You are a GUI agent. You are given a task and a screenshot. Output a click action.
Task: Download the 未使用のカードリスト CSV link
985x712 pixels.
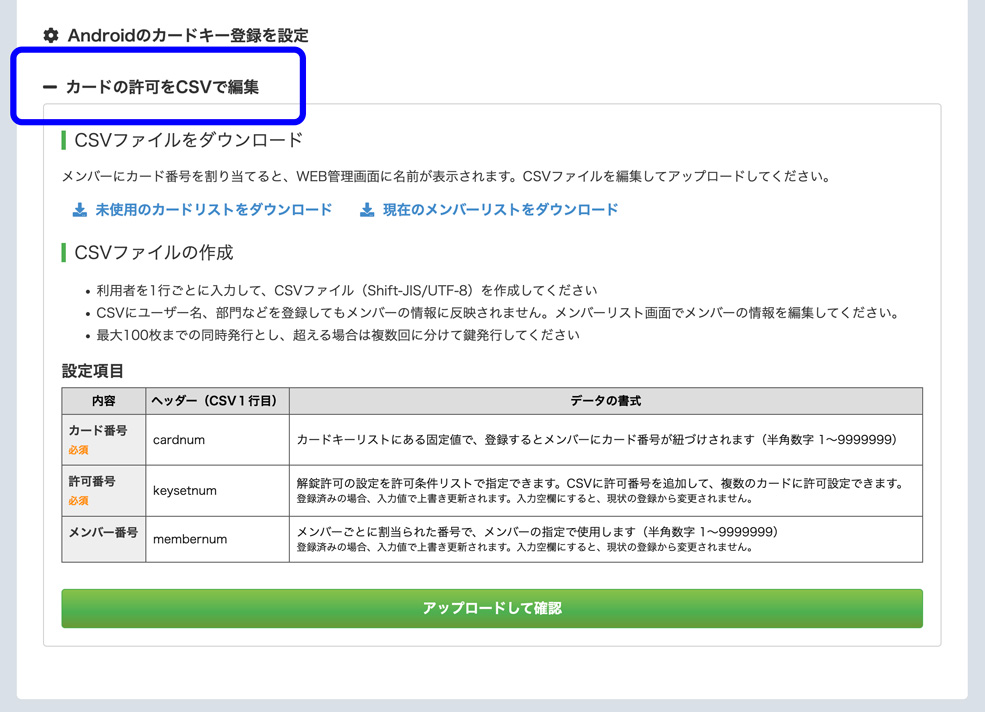(x=213, y=210)
